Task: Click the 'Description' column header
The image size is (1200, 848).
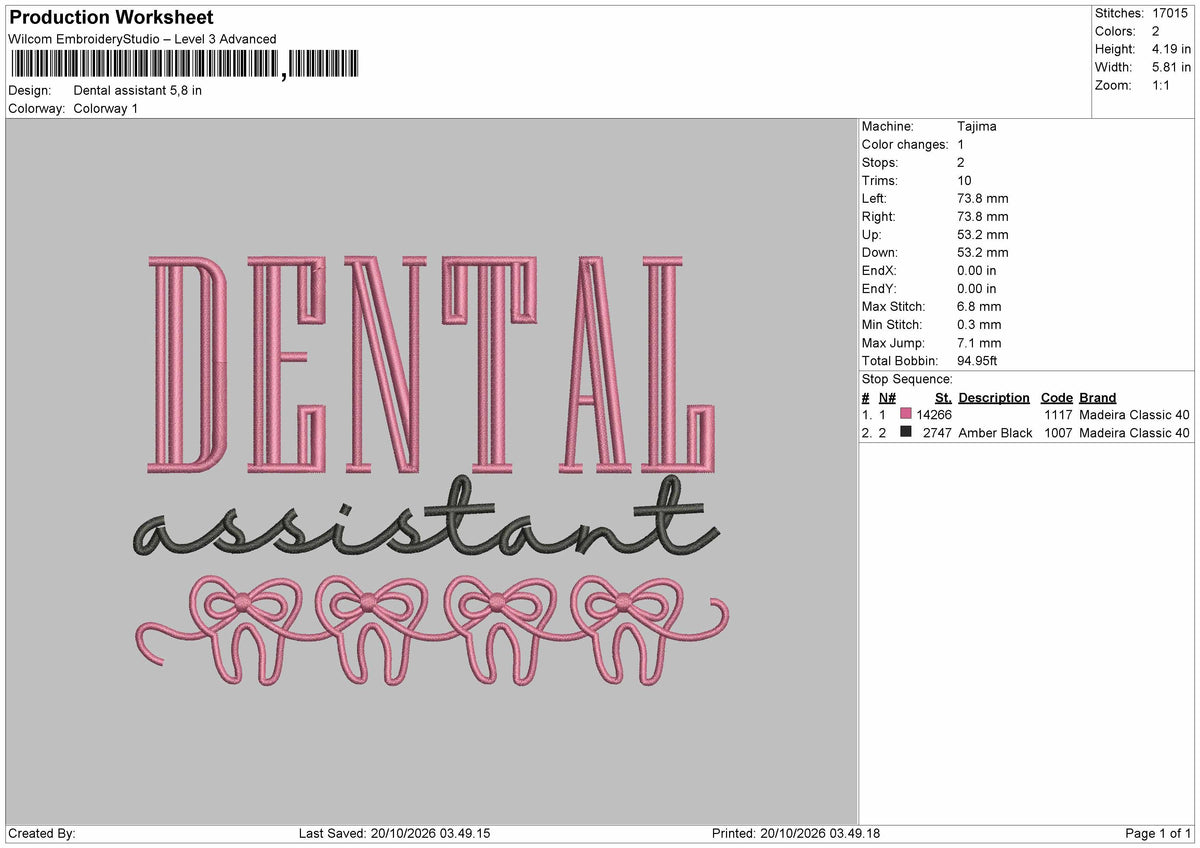Action: [994, 397]
